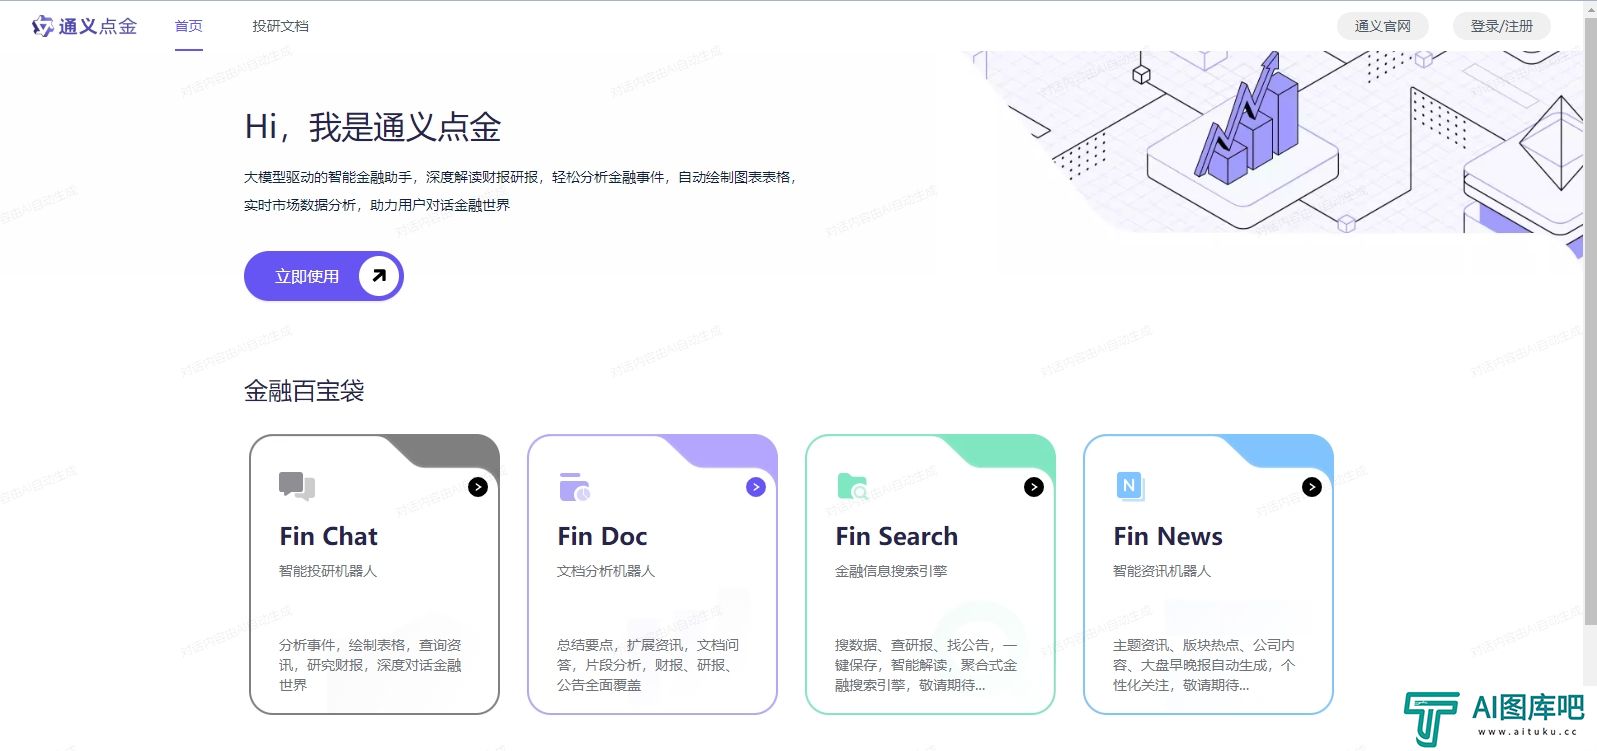The width and height of the screenshot is (1597, 751).
Task: Click the Fin Search description starting 搜数据
Action: [926, 665]
